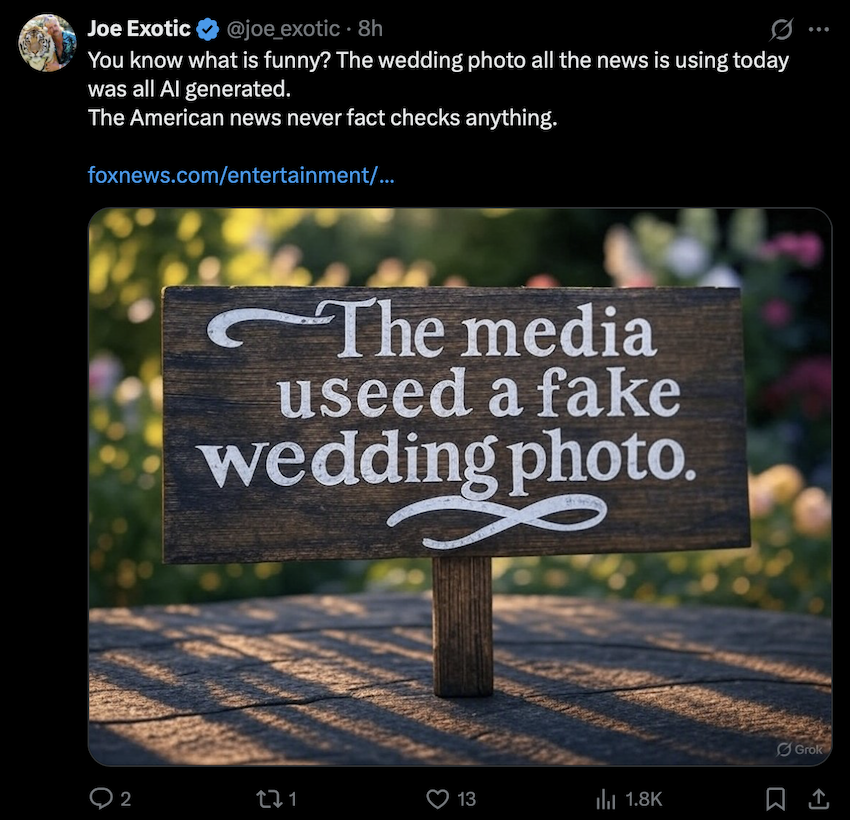Click the 1.8K views count

tap(644, 799)
